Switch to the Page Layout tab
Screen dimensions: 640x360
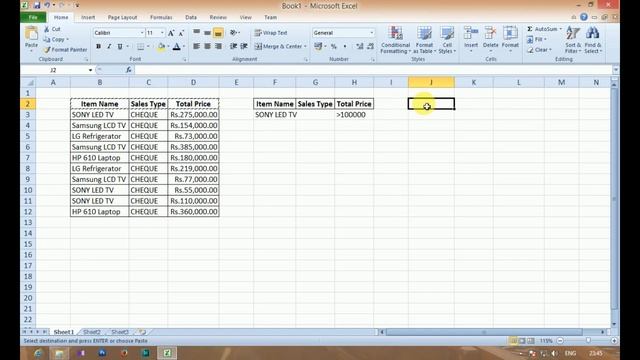click(122, 18)
